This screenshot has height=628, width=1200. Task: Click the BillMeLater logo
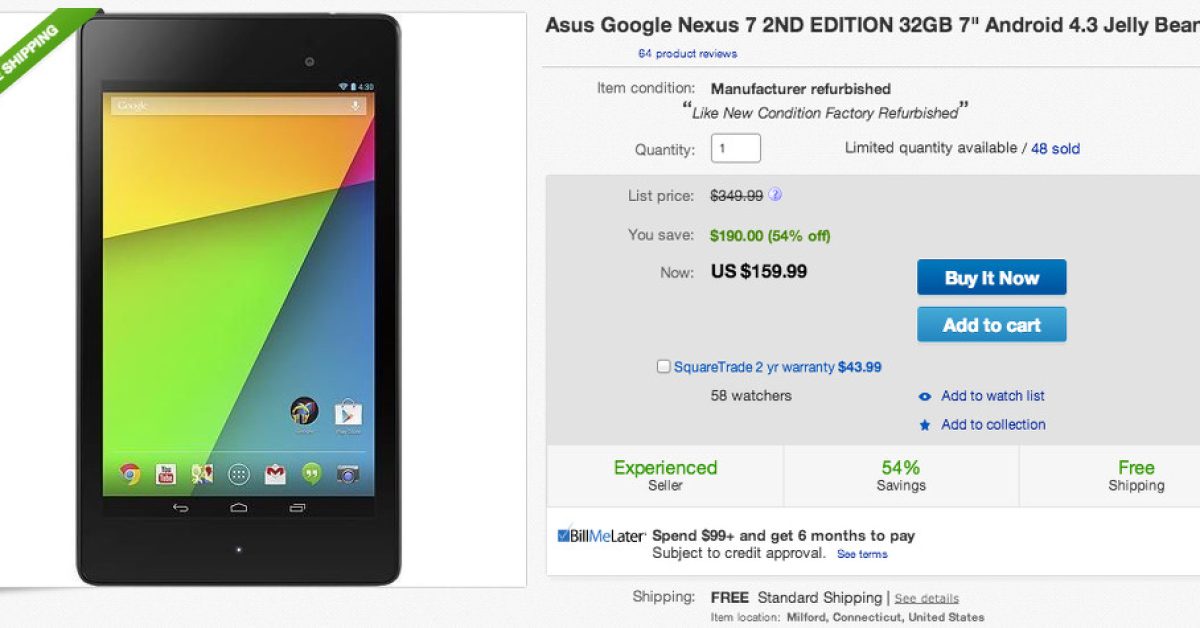601,536
